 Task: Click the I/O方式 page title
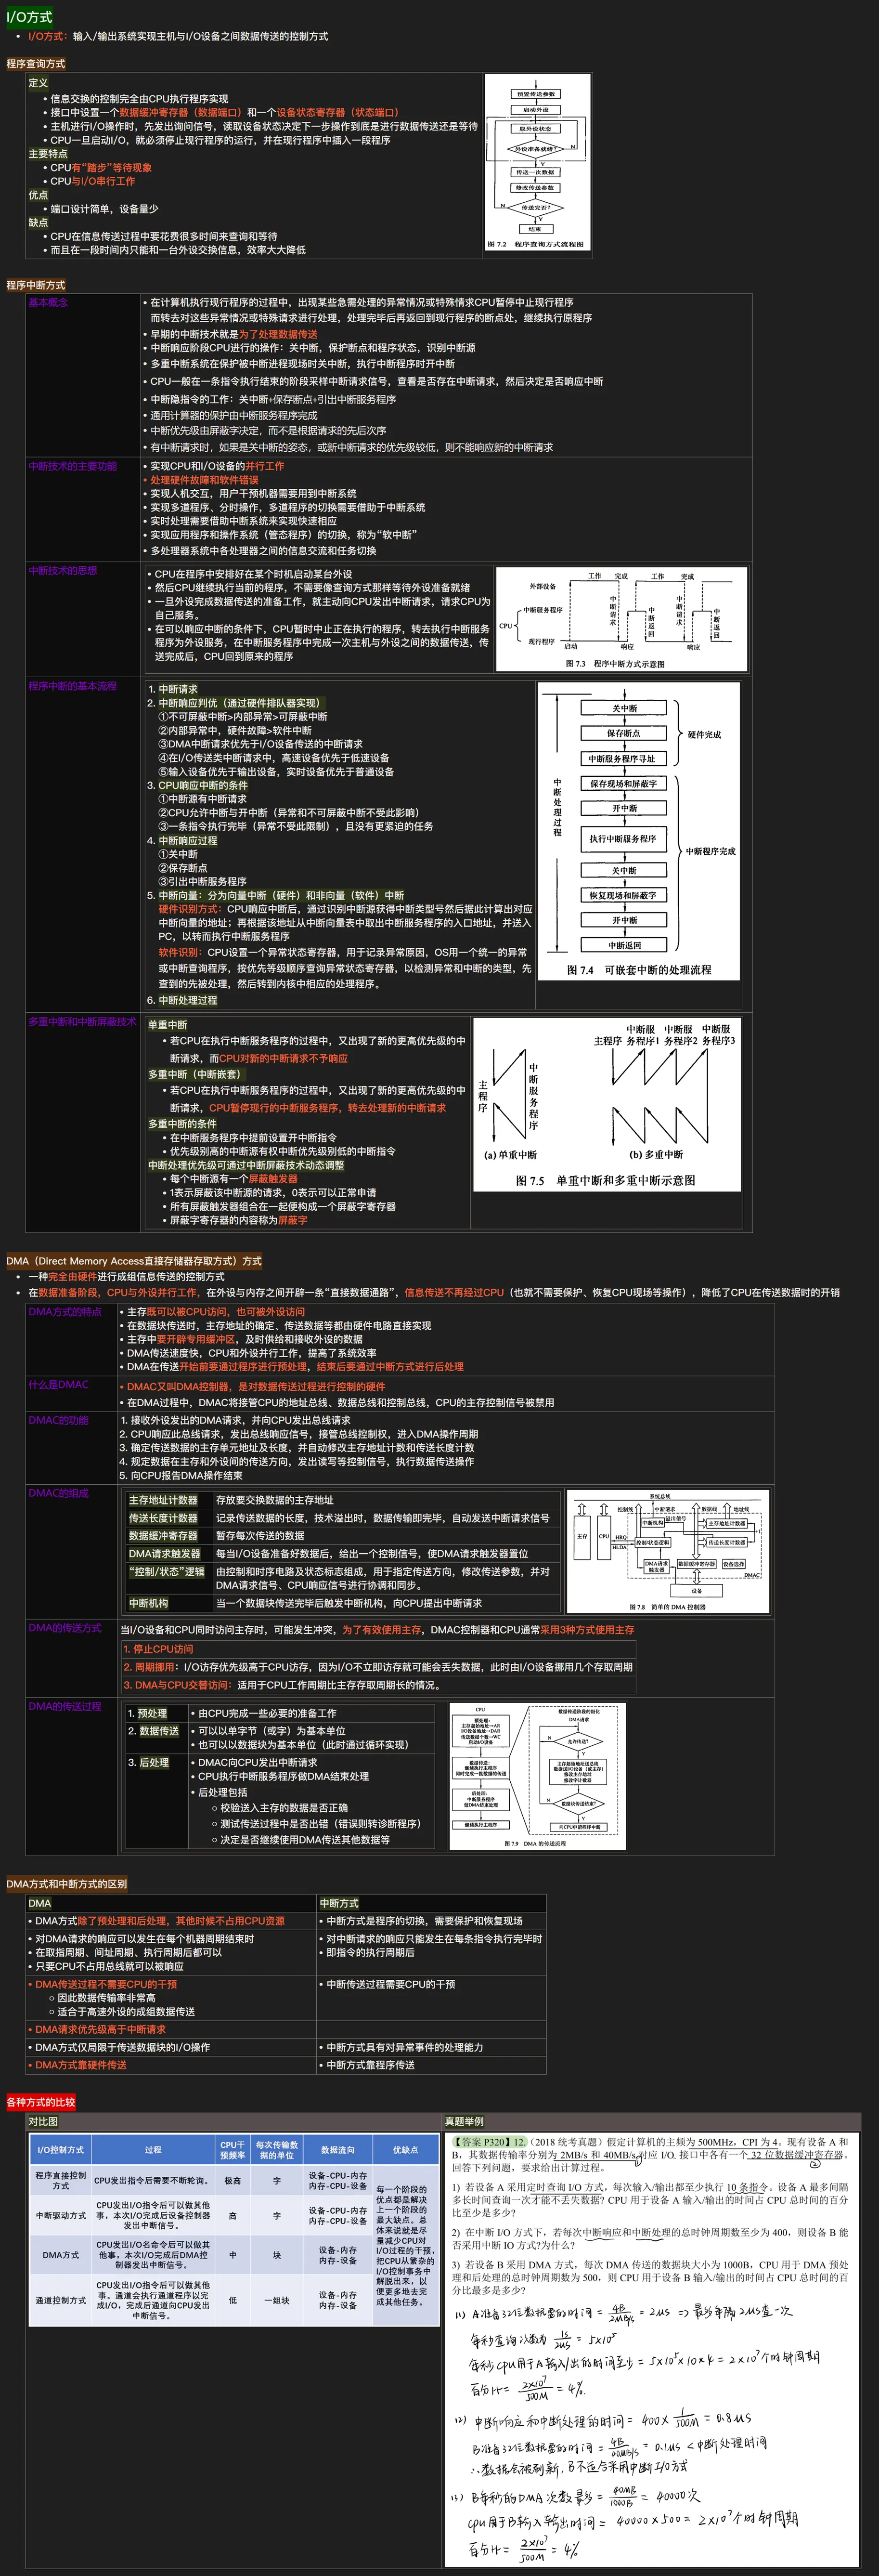click(29, 17)
